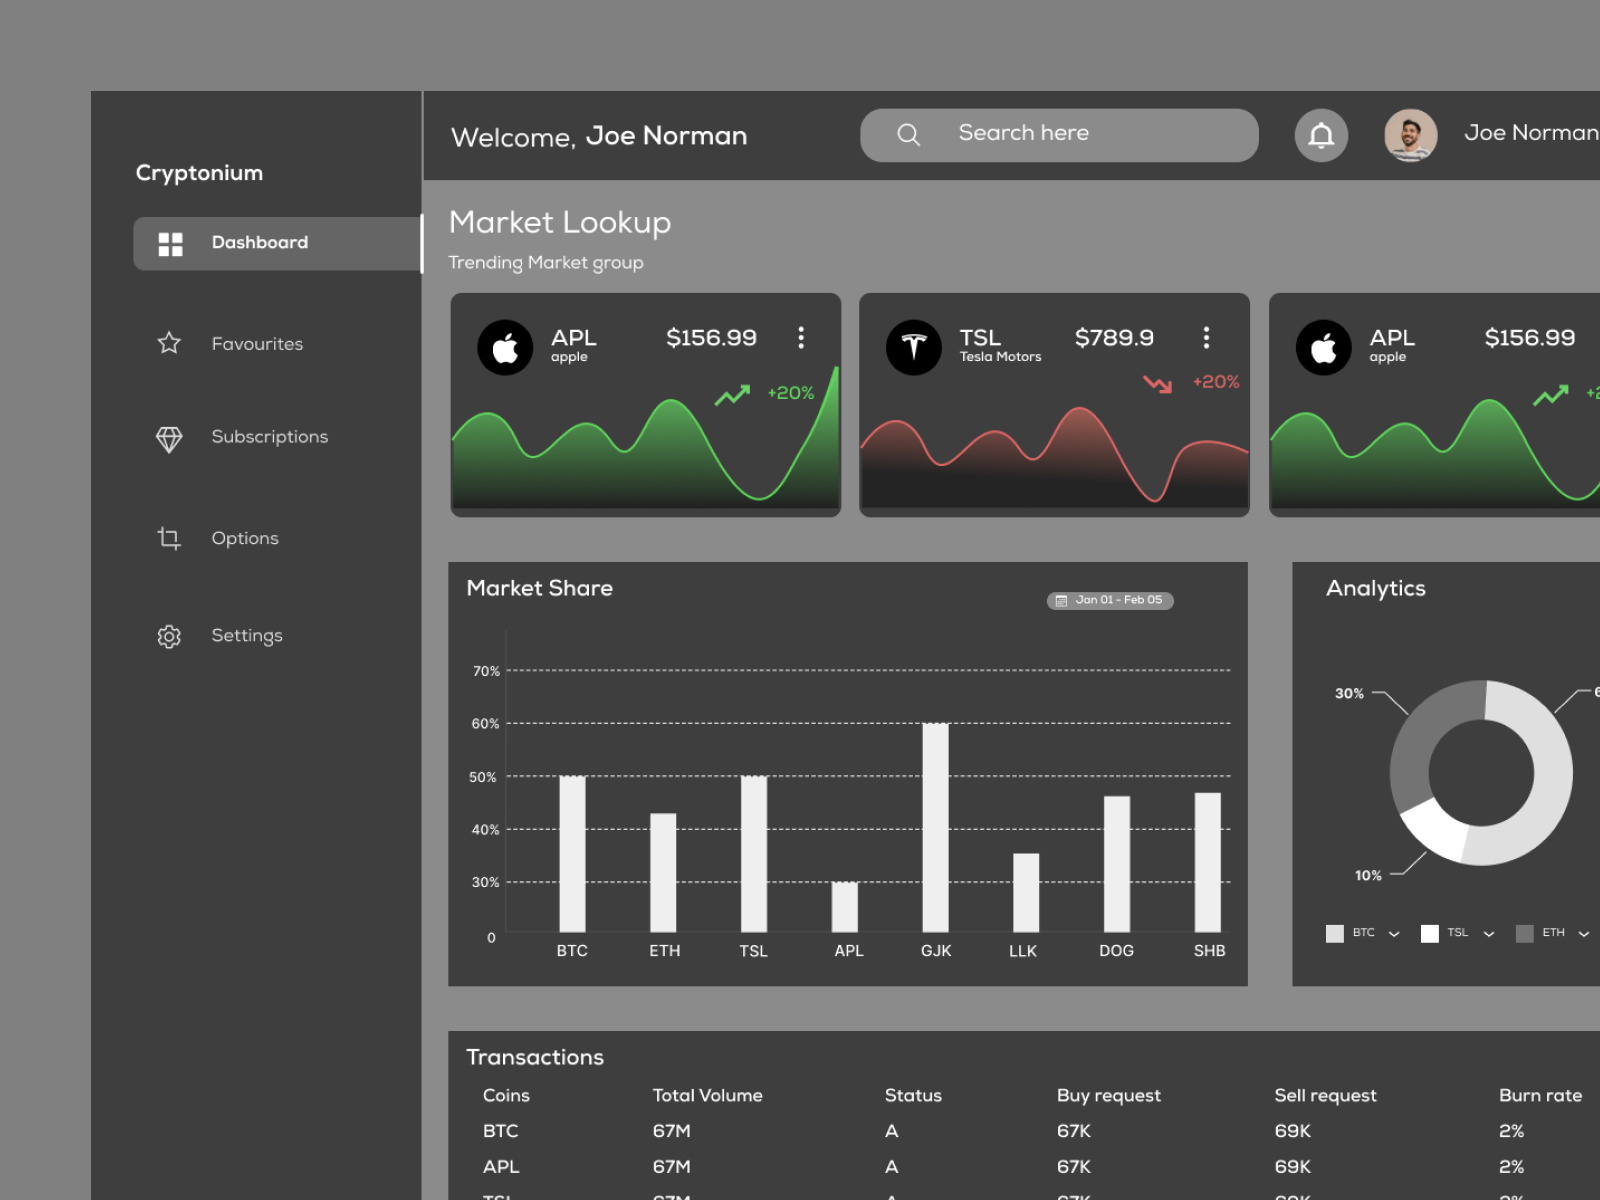The width and height of the screenshot is (1600, 1200).
Task: Click the BTC legend color swatch
Action: pos(1335,934)
